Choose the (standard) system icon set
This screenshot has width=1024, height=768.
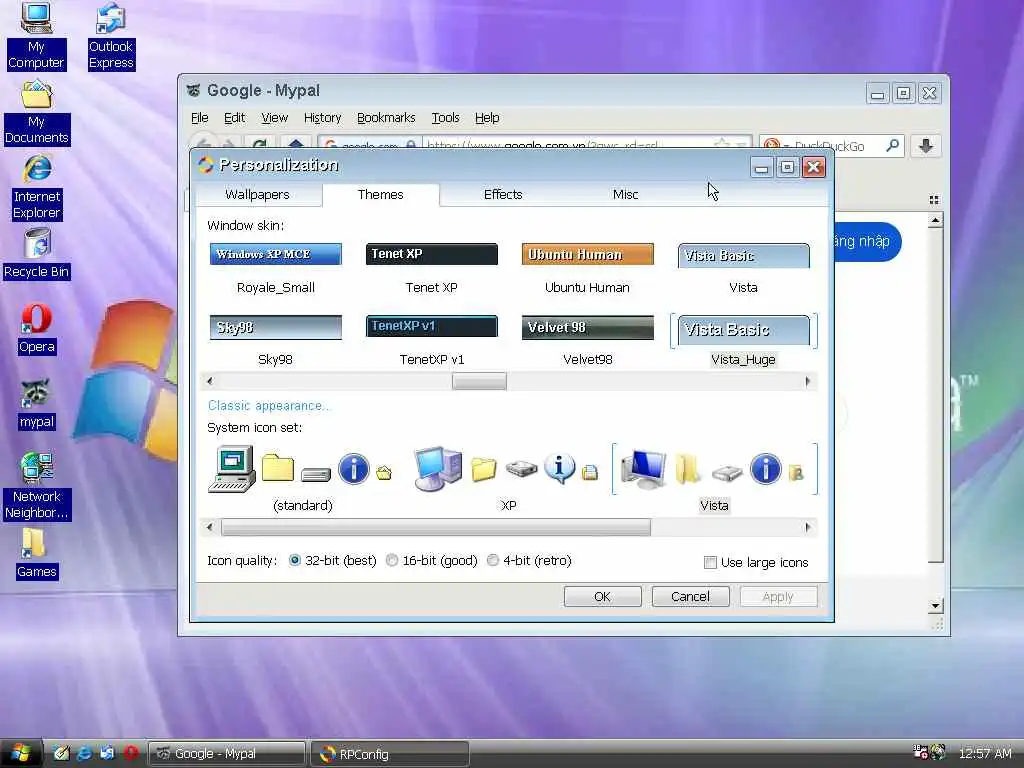(302, 479)
